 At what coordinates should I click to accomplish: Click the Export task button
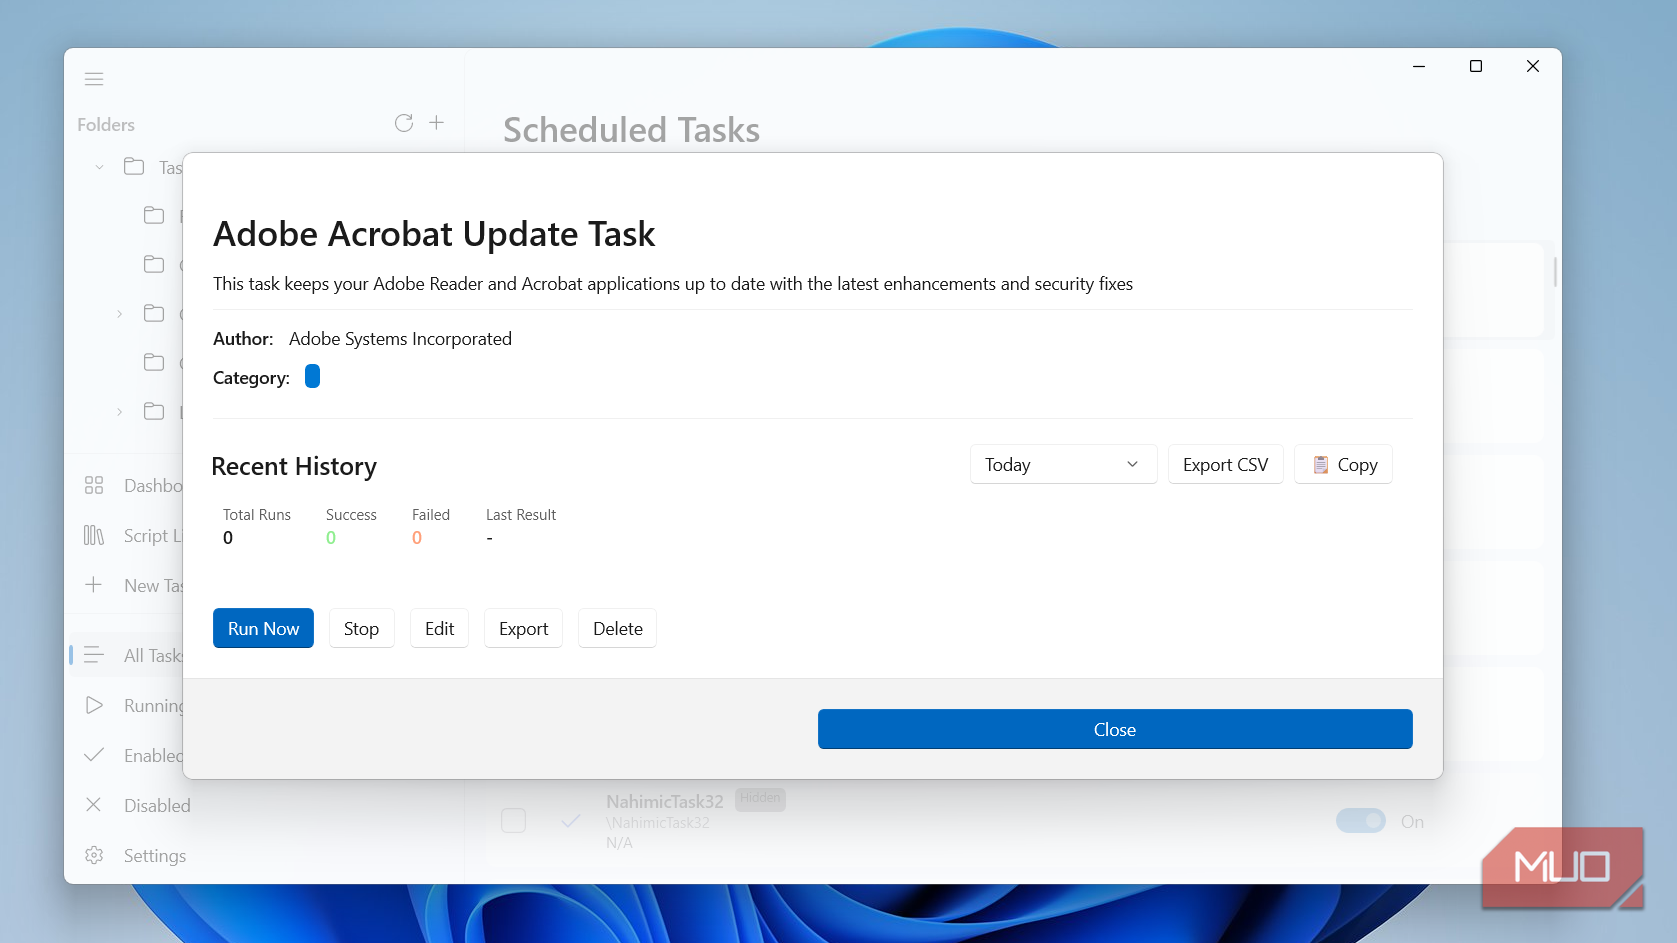[523, 628]
